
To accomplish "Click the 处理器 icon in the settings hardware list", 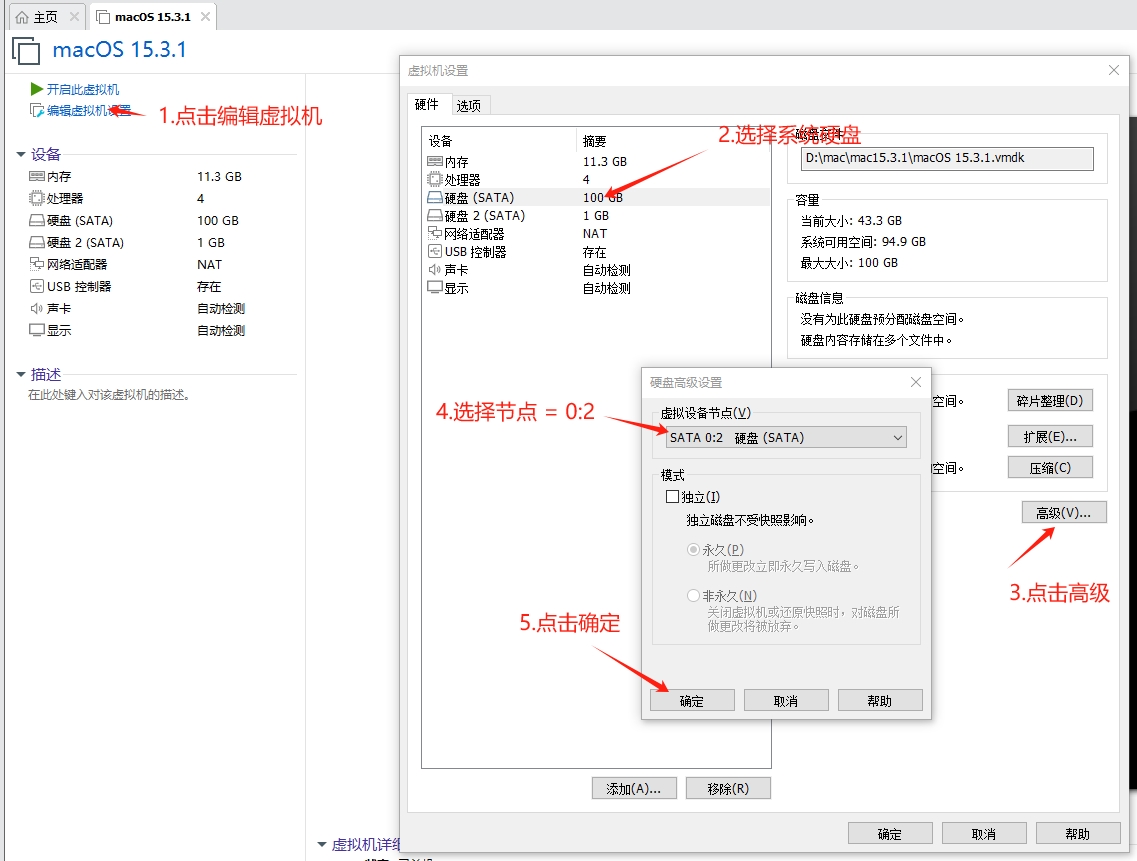I will 435,179.
